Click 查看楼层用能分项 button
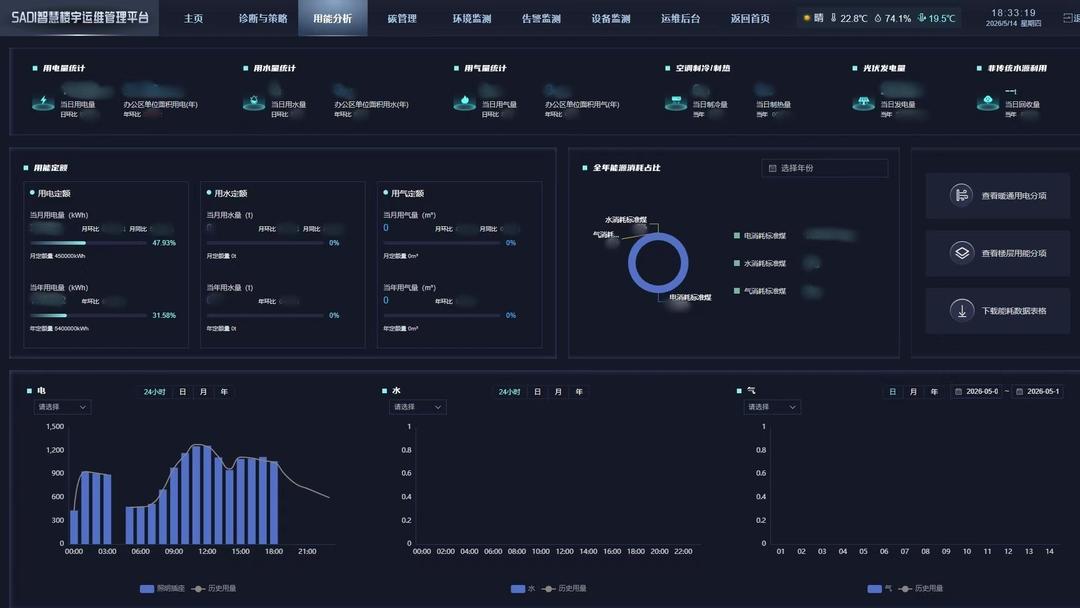 [997, 253]
